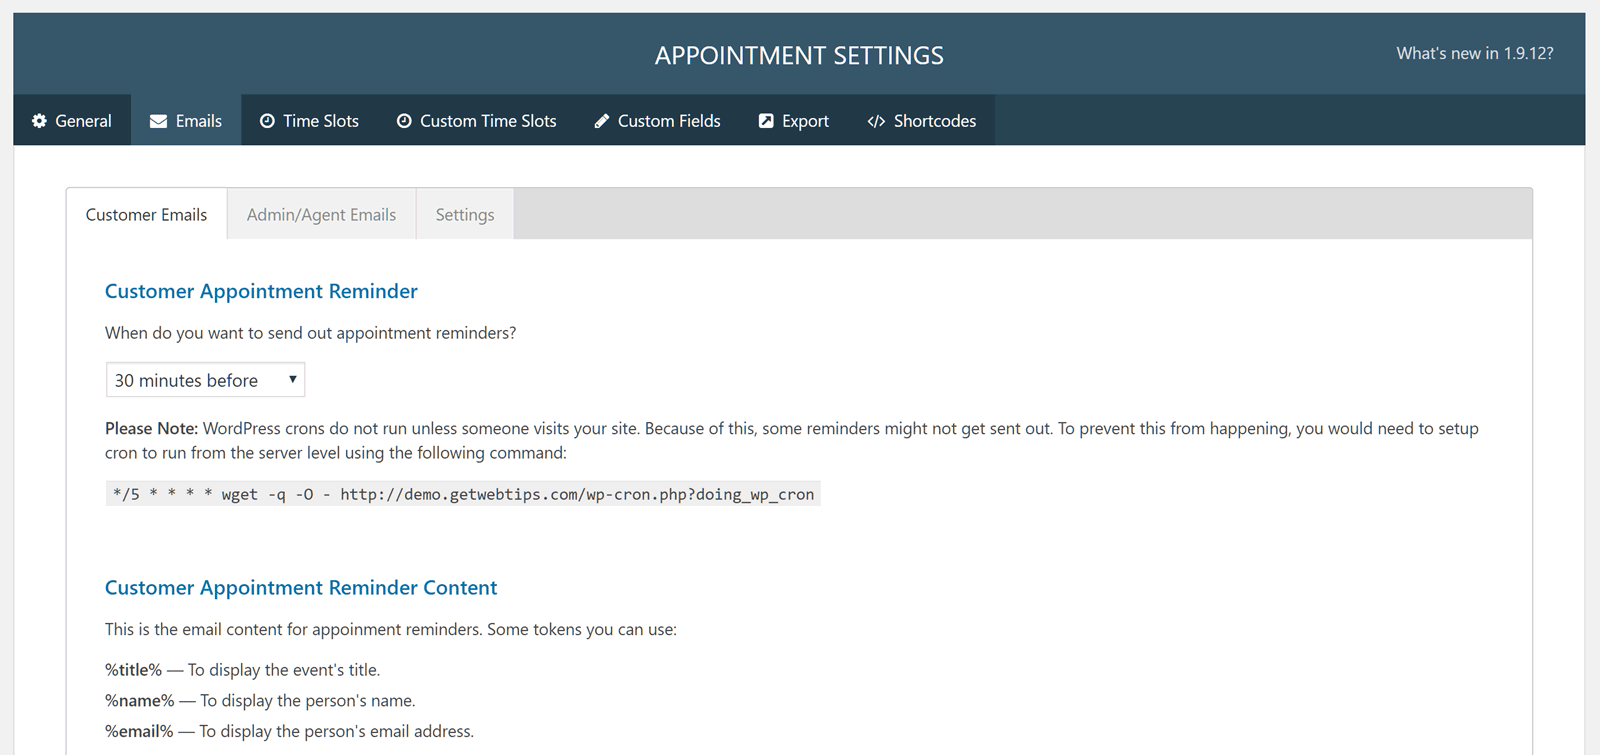Switch to the Admin/Agent Emails tab
Screen dimensions: 1600x755
(321, 215)
